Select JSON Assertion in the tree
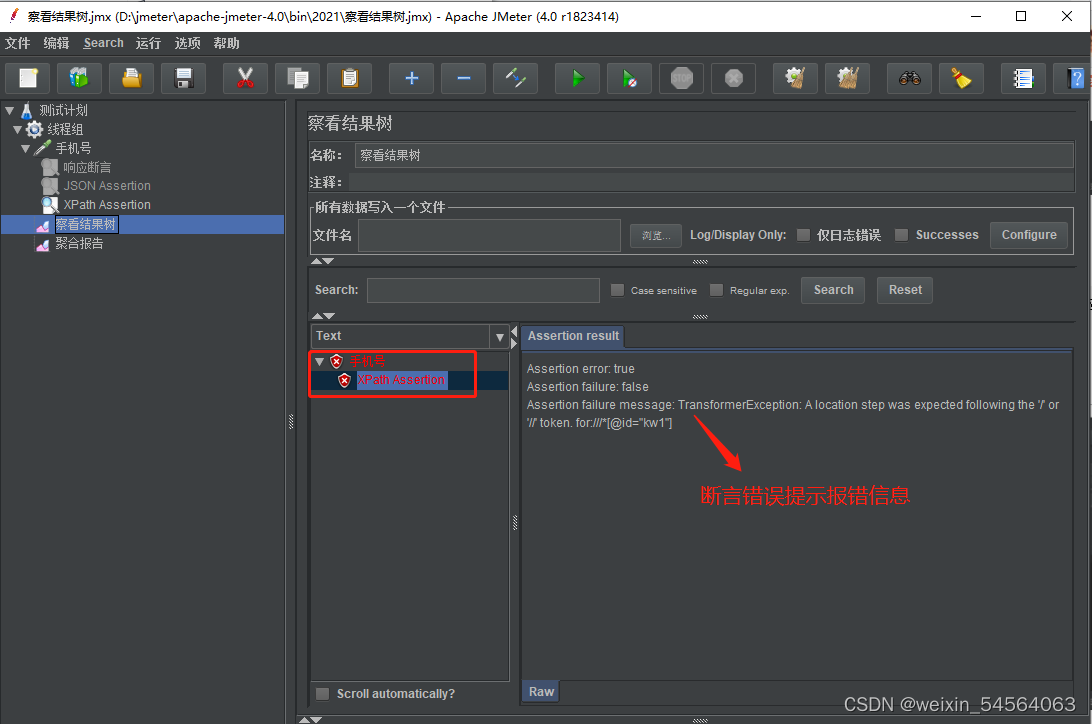This screenshot has height=724, width=1092. 107,186
